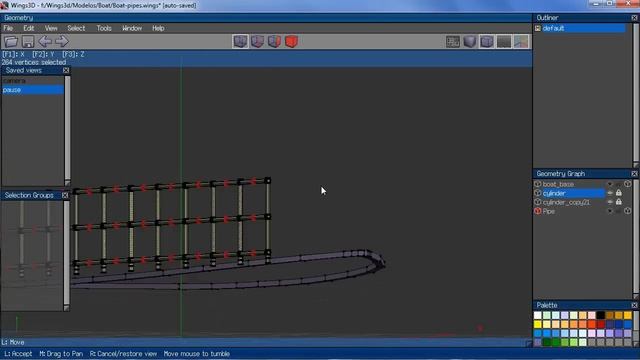
Task: Open the Edit menu
Action: [29, 28]
